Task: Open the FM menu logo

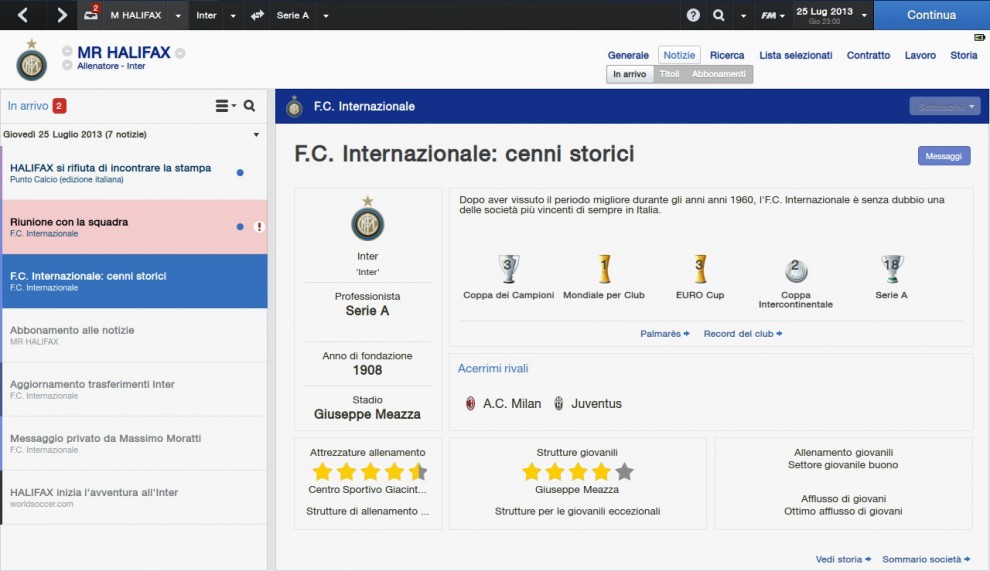Action: 772,15
